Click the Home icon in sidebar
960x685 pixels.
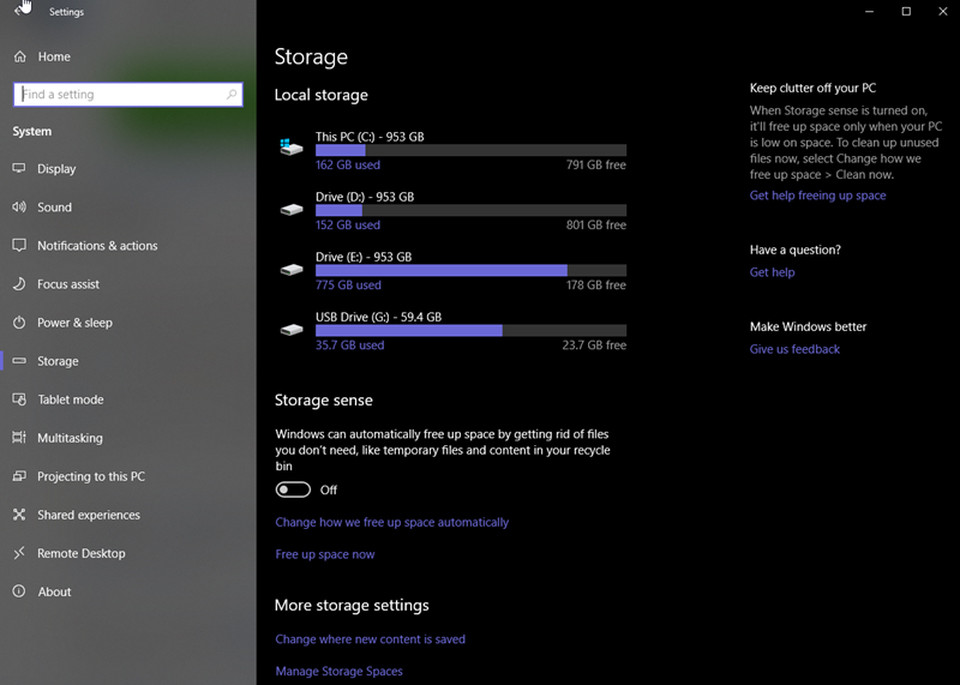click(20, 57)
